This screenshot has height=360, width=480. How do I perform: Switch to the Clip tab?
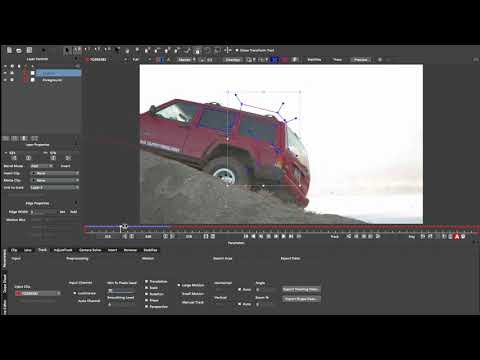14,250
